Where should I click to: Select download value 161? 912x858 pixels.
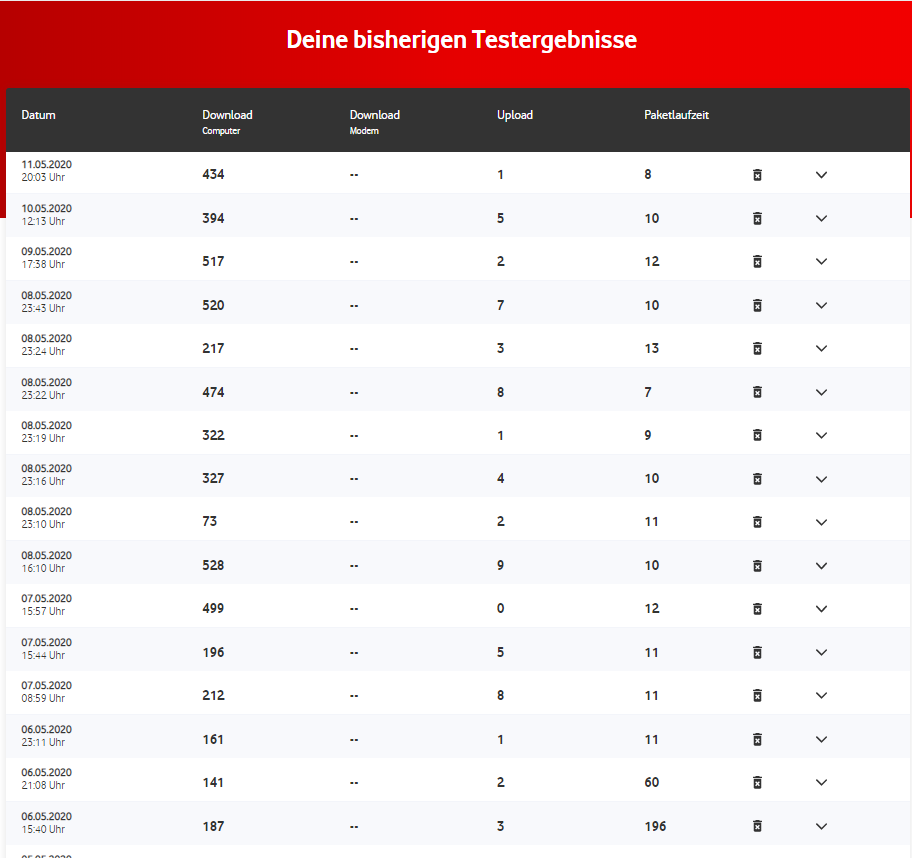pos(213,739)
